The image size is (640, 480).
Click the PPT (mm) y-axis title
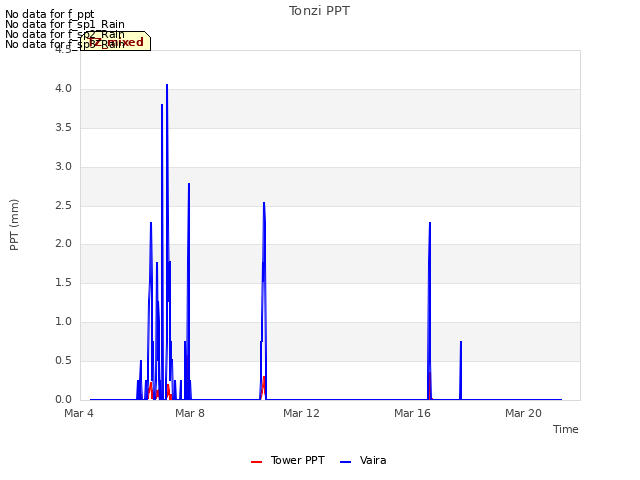click(x=14, y=224)
